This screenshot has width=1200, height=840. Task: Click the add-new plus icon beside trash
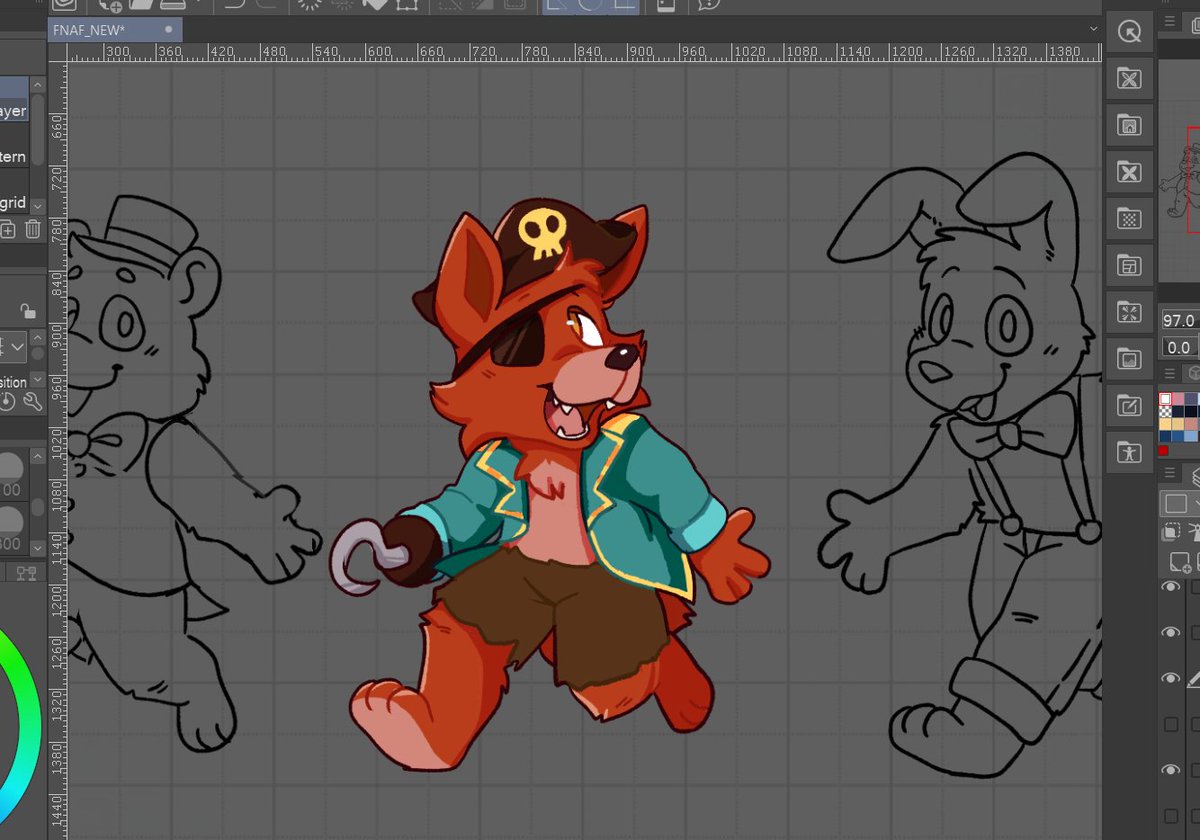(8, 229)
